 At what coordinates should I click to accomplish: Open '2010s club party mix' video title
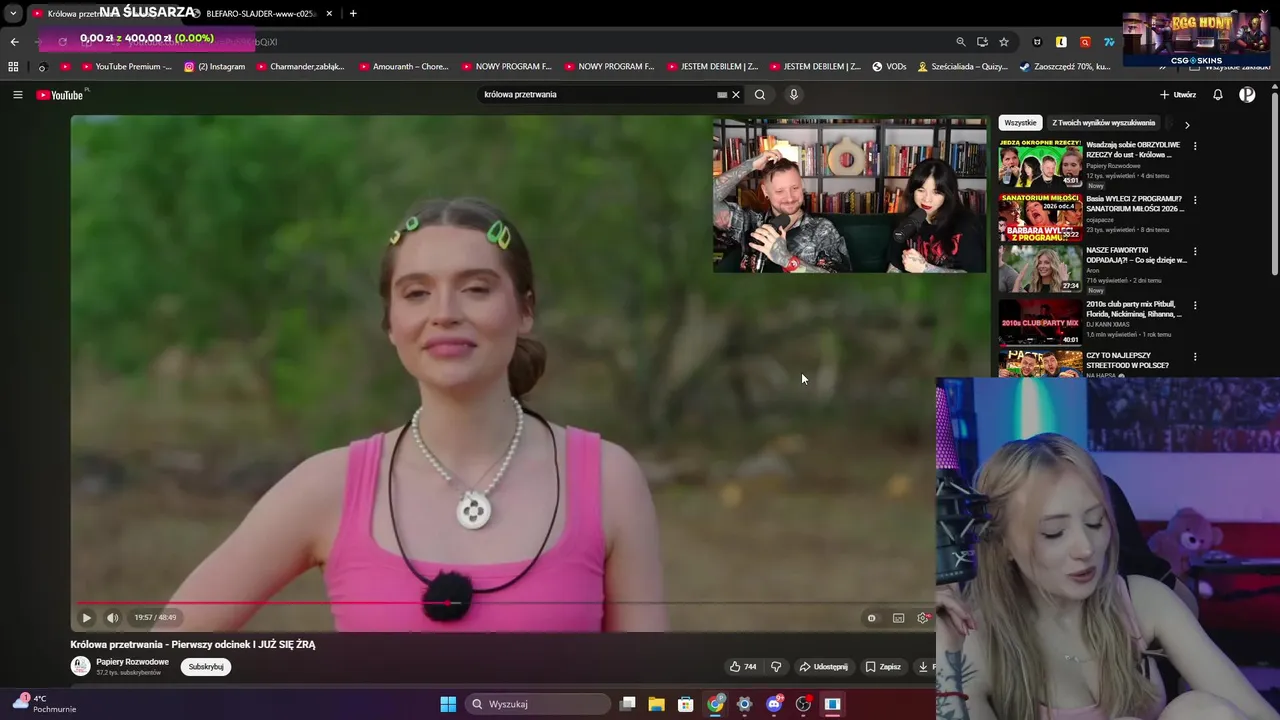point(1134,309)
